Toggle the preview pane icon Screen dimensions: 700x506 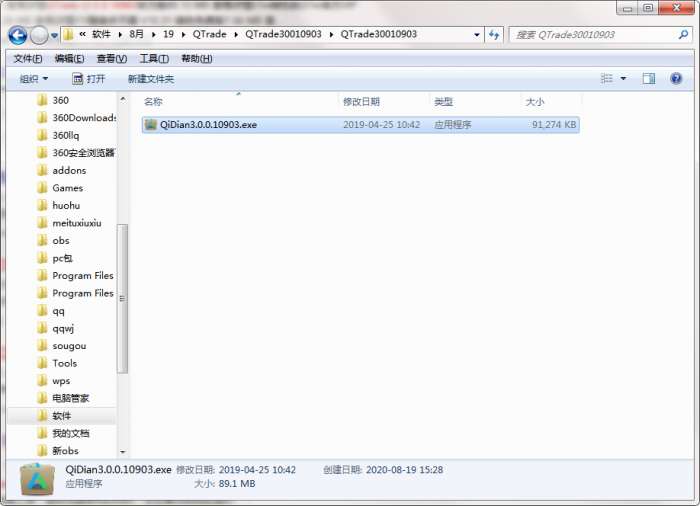[649, 79]
